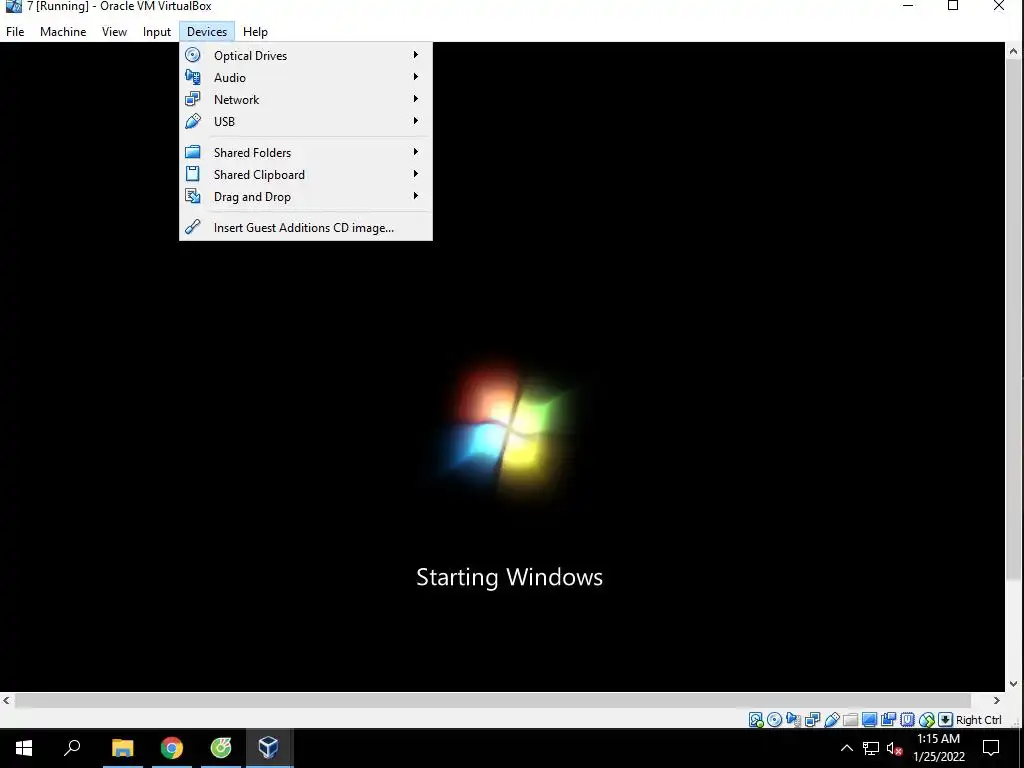The width and height of the screenshot is (1024, 768).
Task: Expand the Drag and Drop submenu arrow
Action: (x=415, y=196)
